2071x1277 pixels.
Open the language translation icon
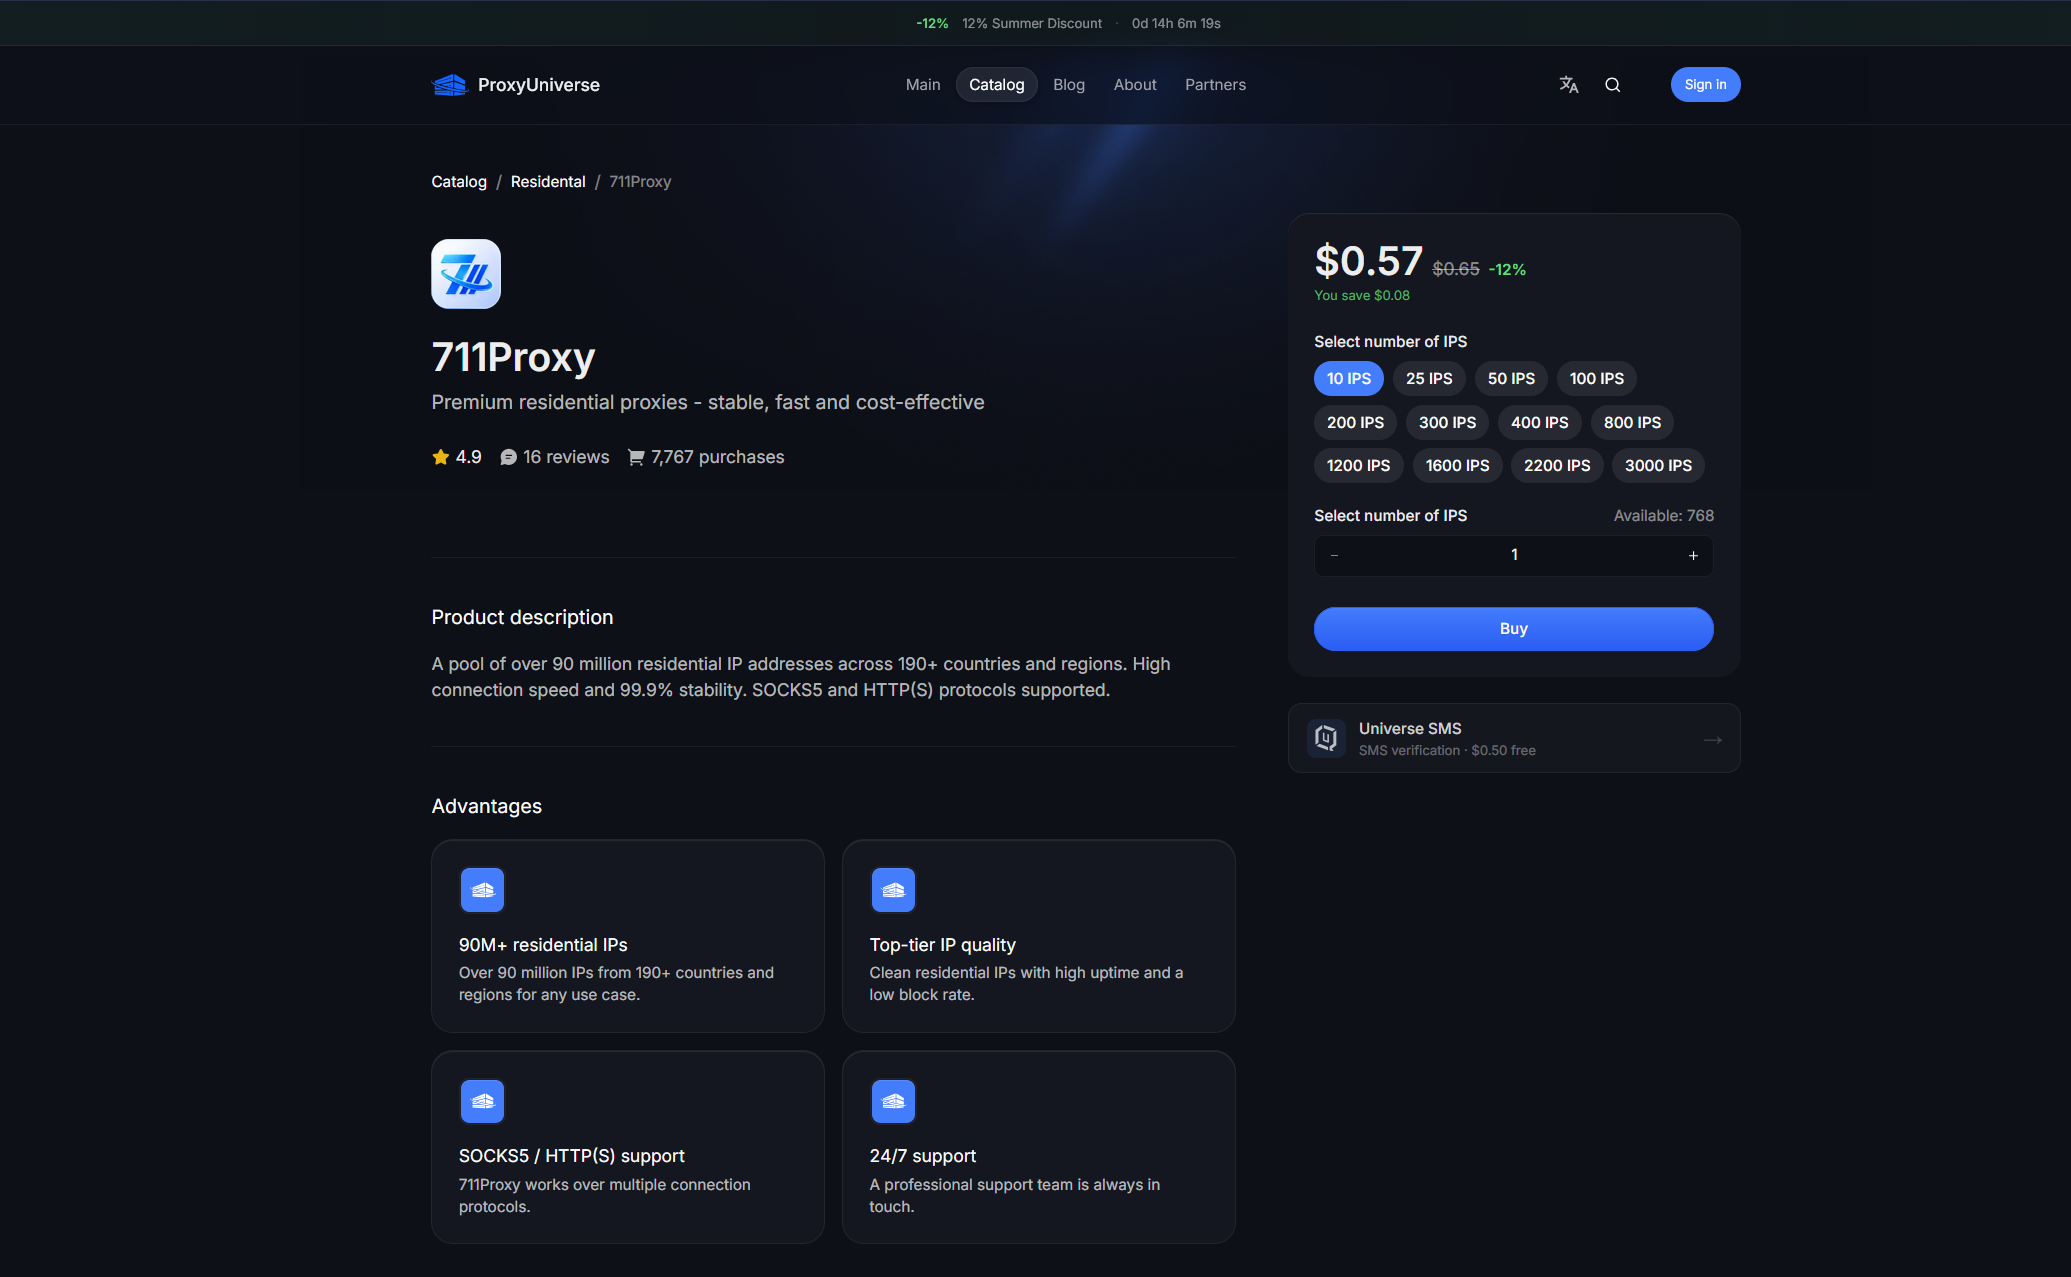(x=1568, y=85)
